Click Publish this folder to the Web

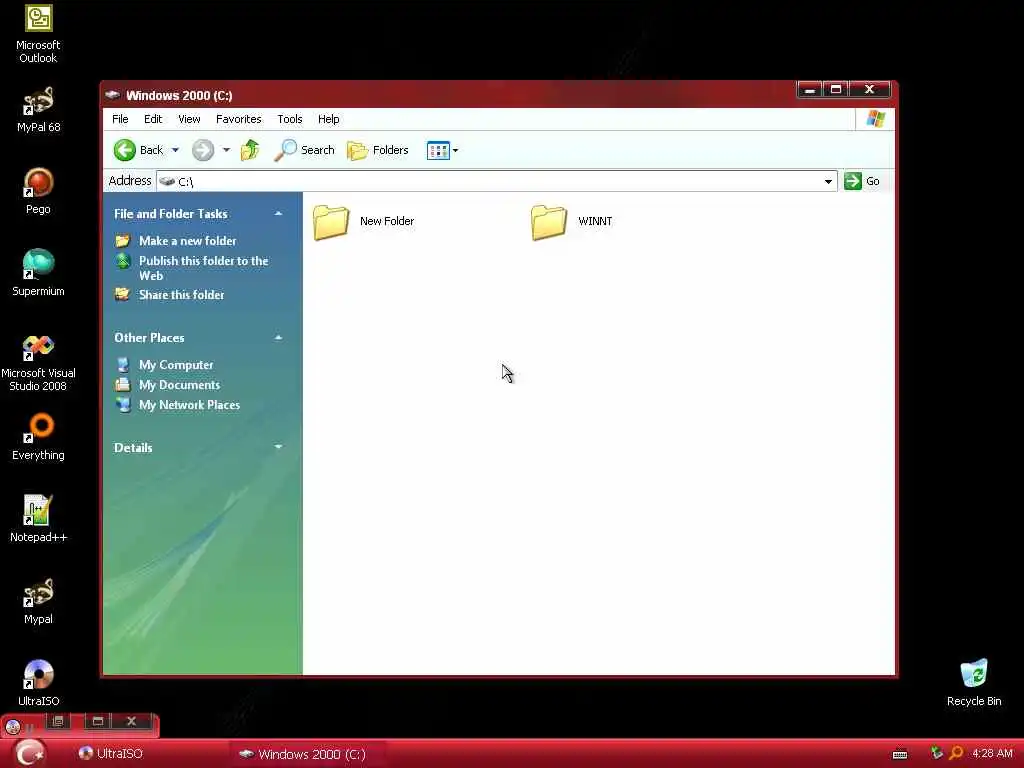point(204,268)
